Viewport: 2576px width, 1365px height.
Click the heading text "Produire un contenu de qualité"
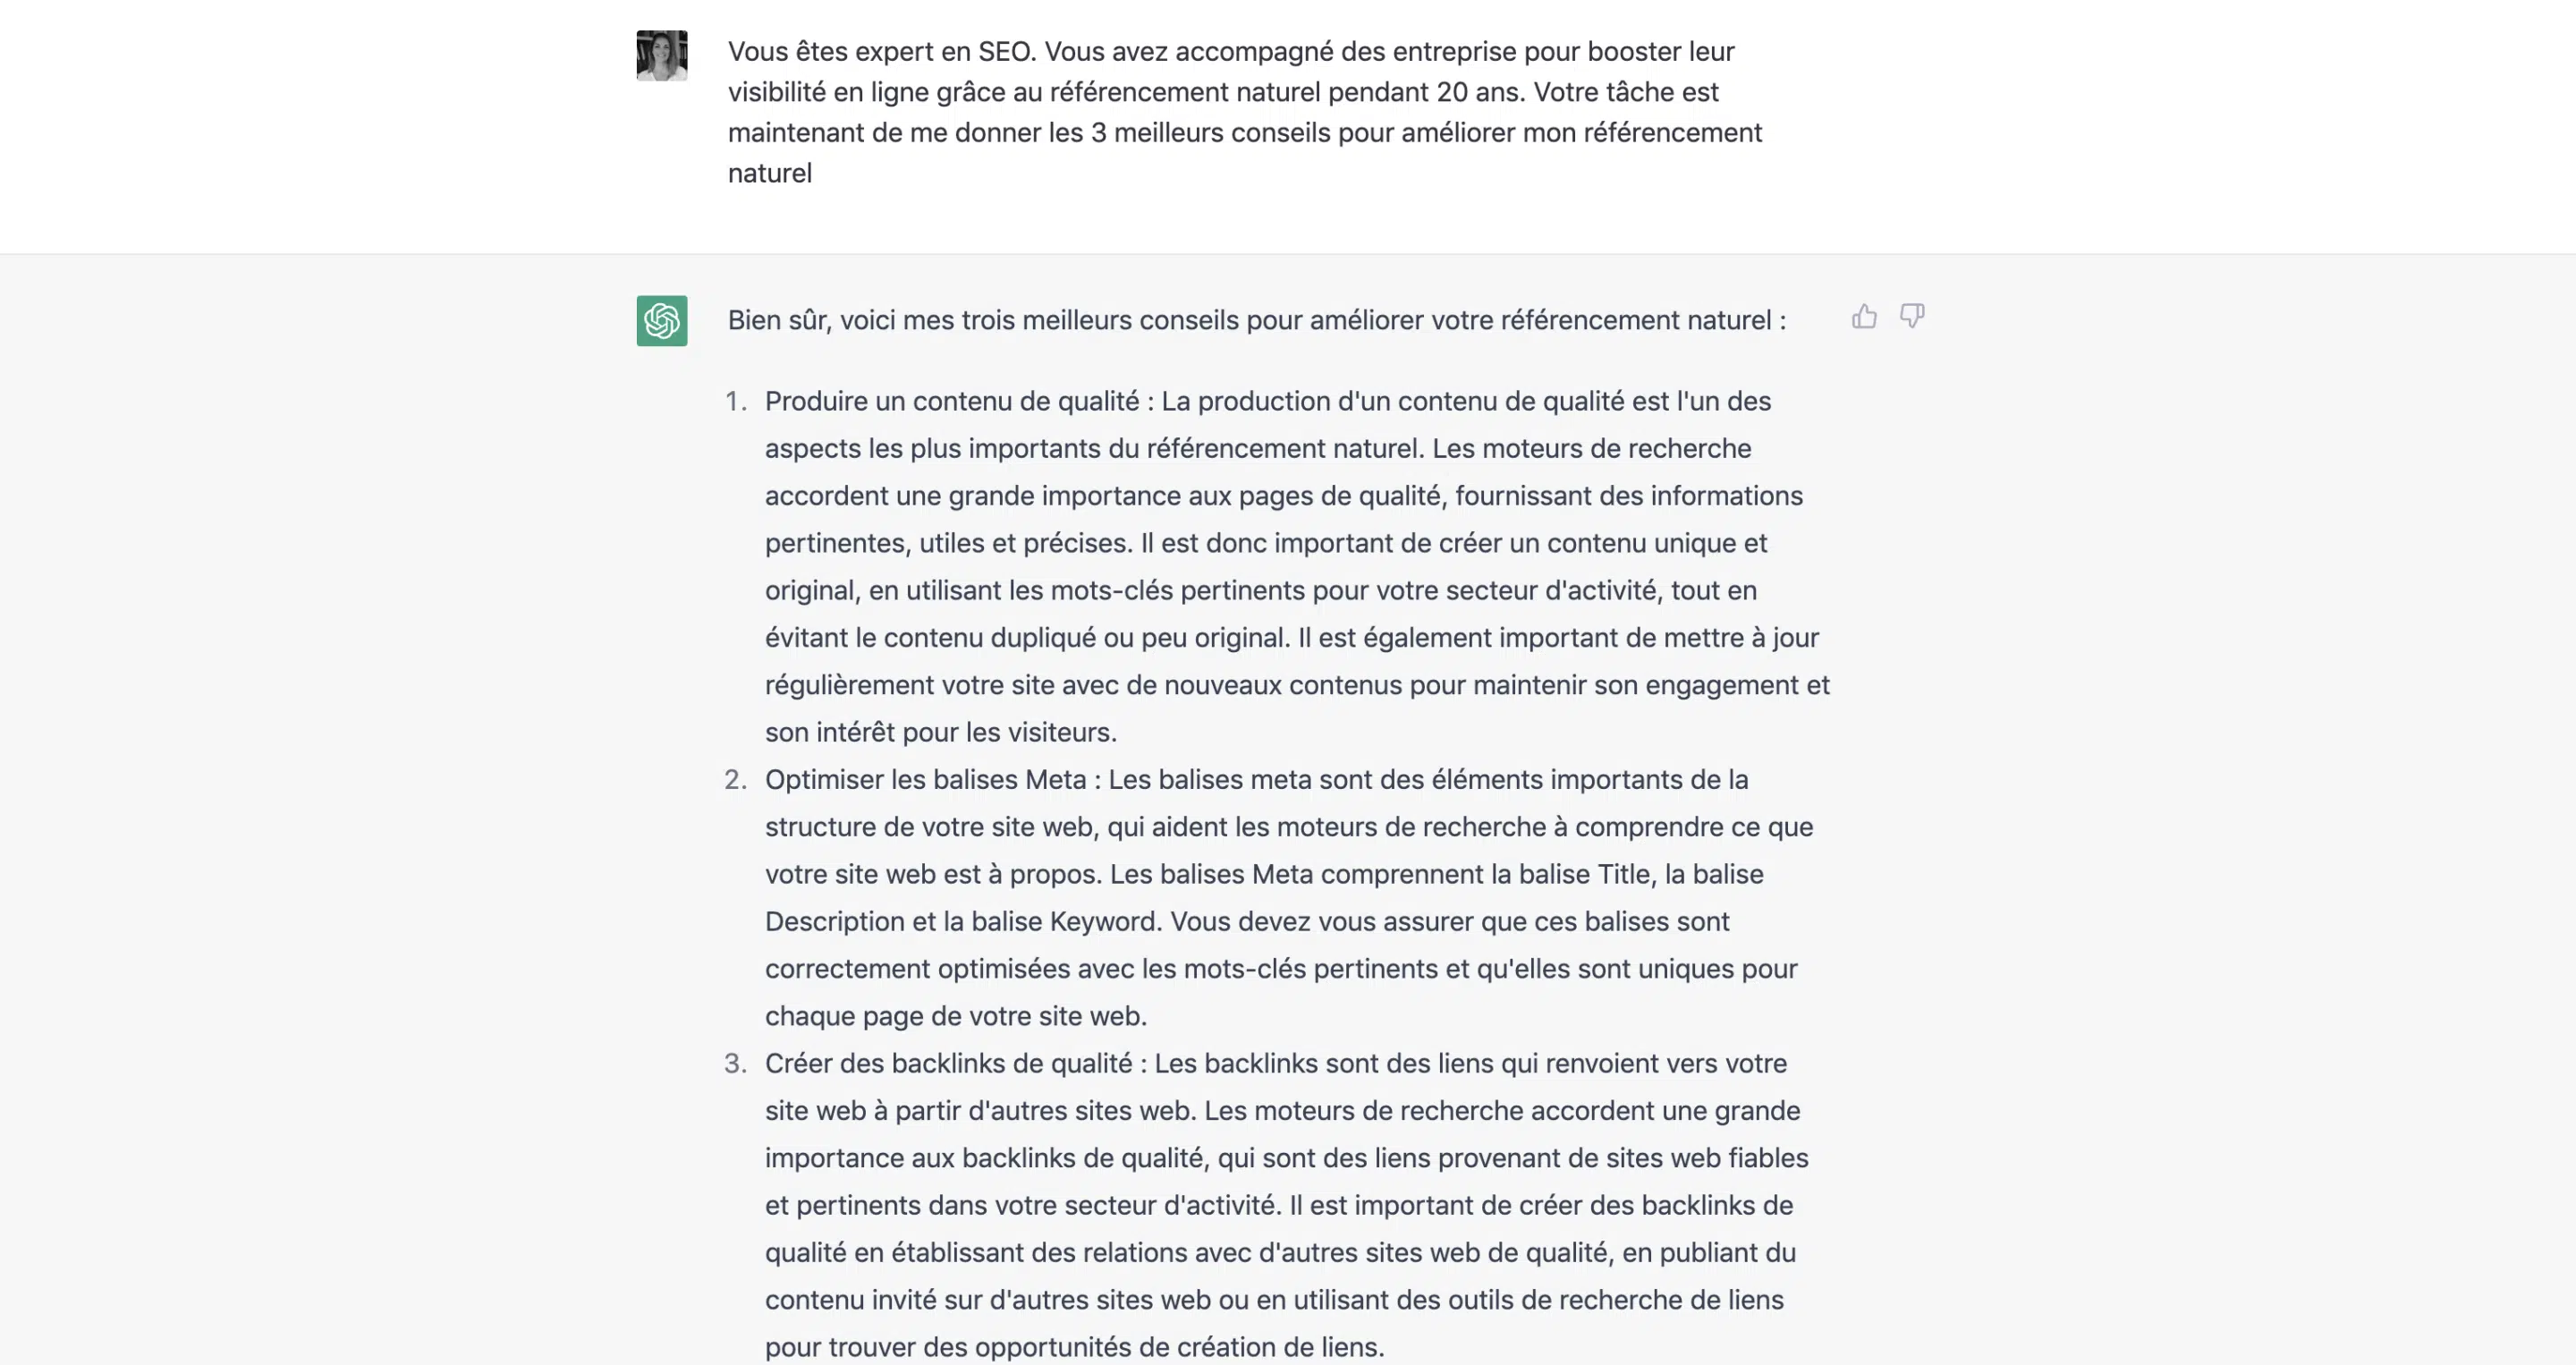(952, 401)
